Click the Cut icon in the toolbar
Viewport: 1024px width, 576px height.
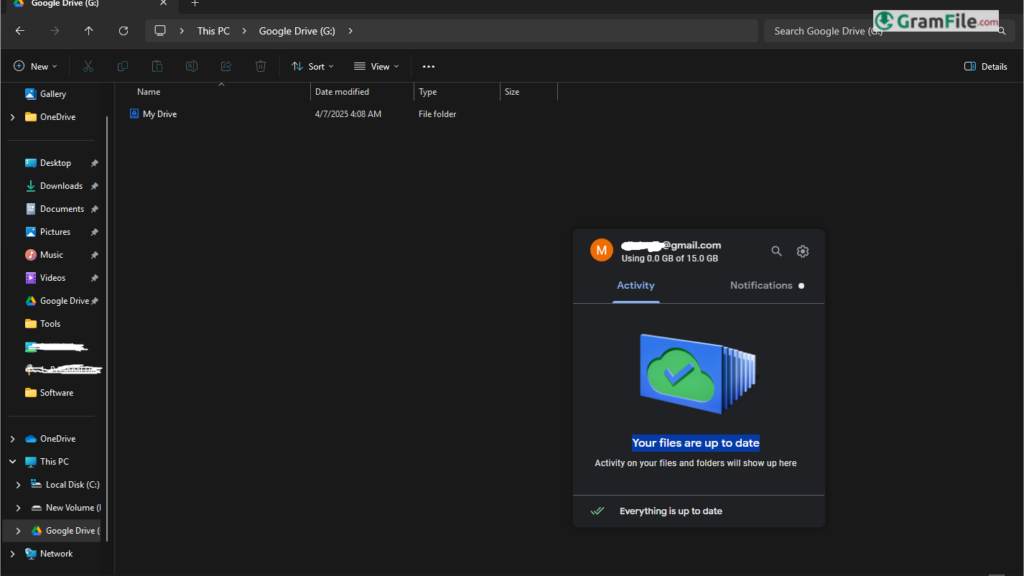click(x=87, y=66)
